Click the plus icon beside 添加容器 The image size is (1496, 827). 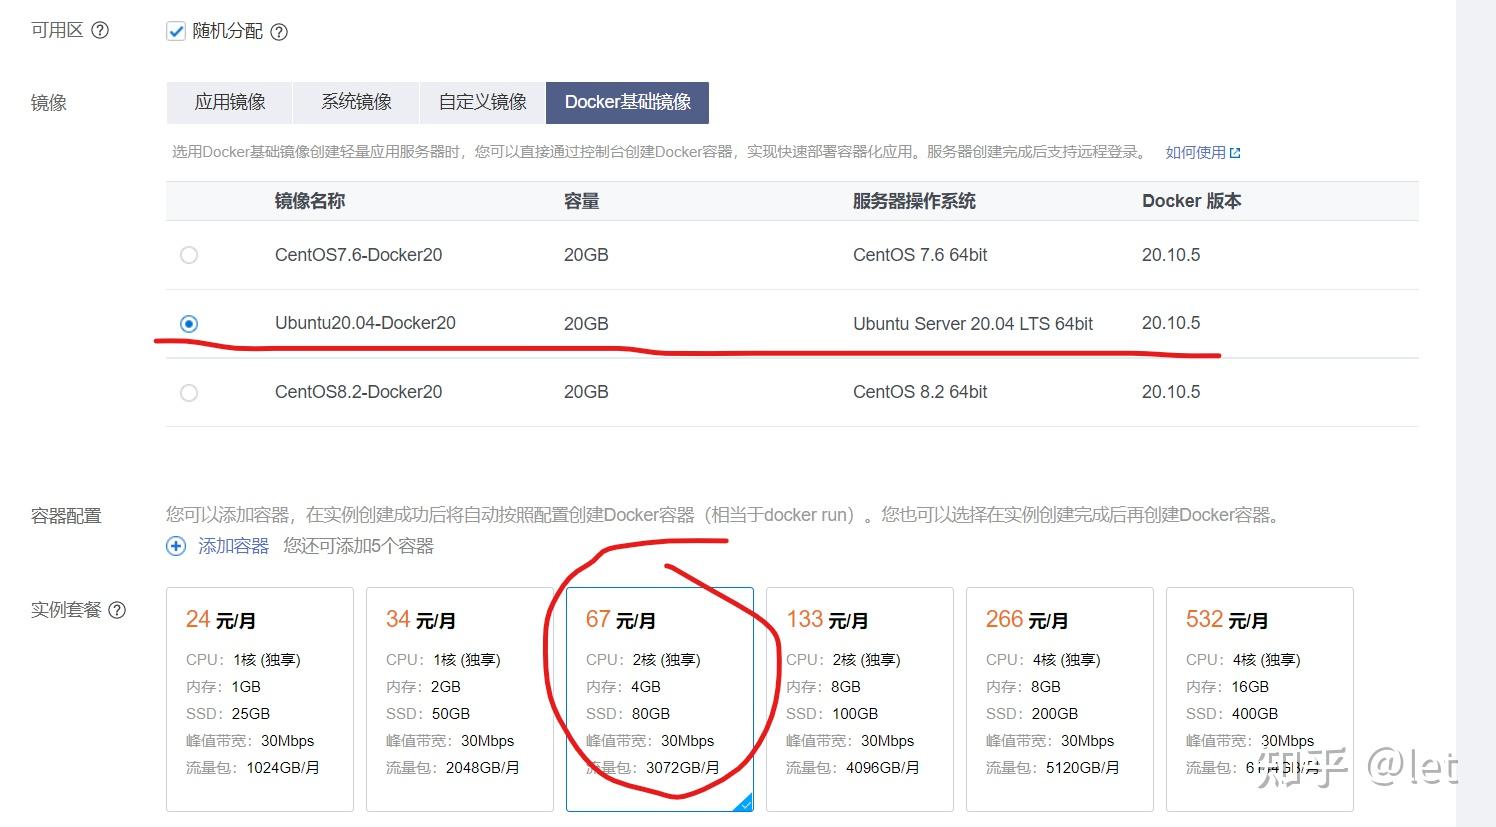(x=176, y=546)
